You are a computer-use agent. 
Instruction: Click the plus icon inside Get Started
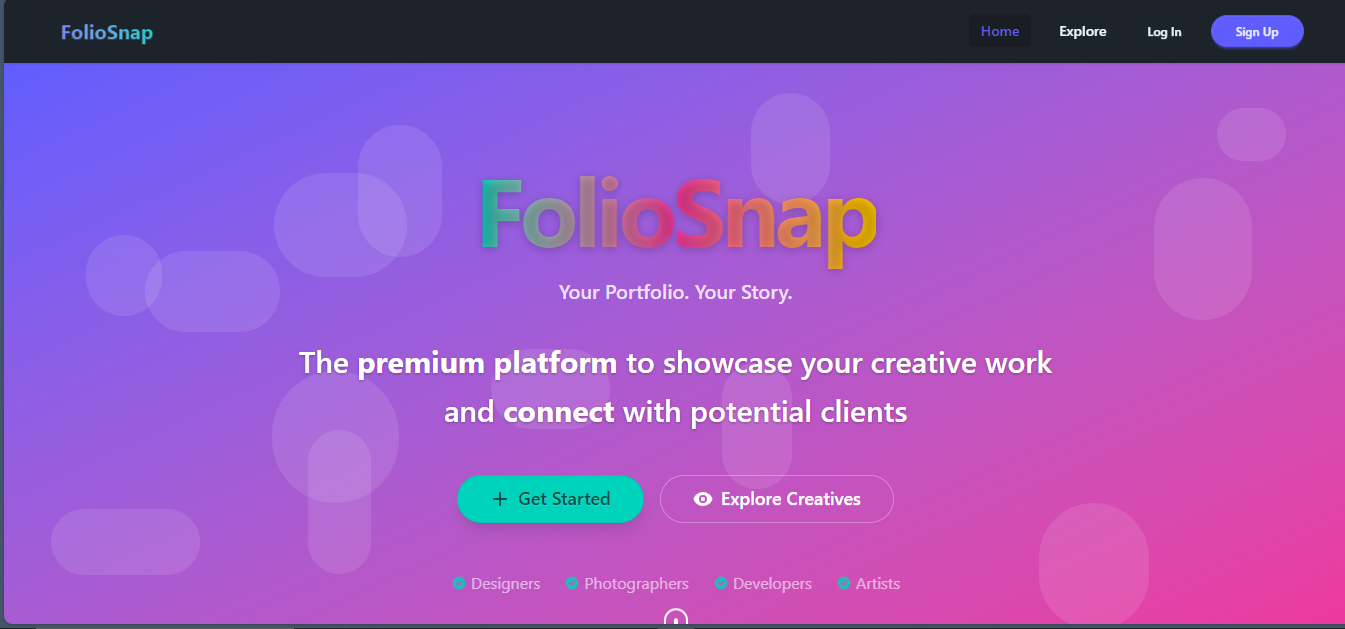[x=500, y=498]
